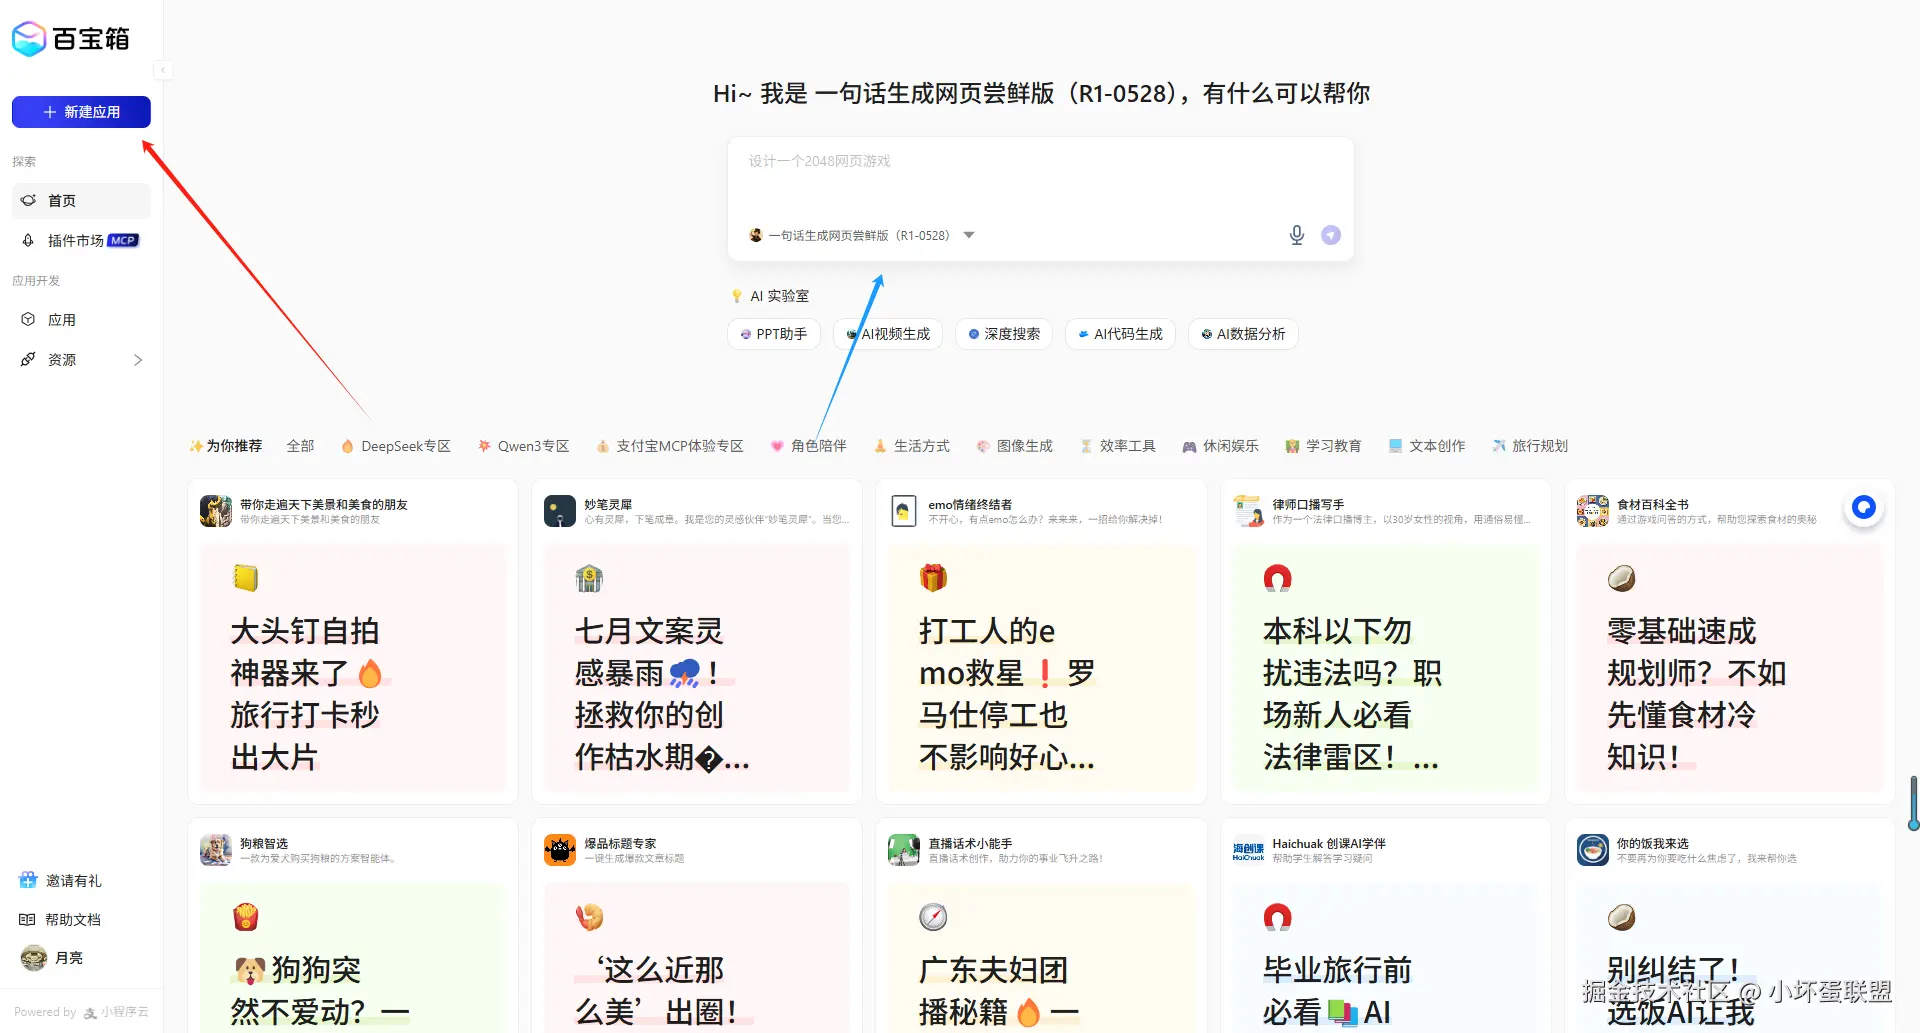The width and height of the screenshot is (1920, 1033).
Task: Open the 插件市场 plugin marketplace
Action: 81,241
